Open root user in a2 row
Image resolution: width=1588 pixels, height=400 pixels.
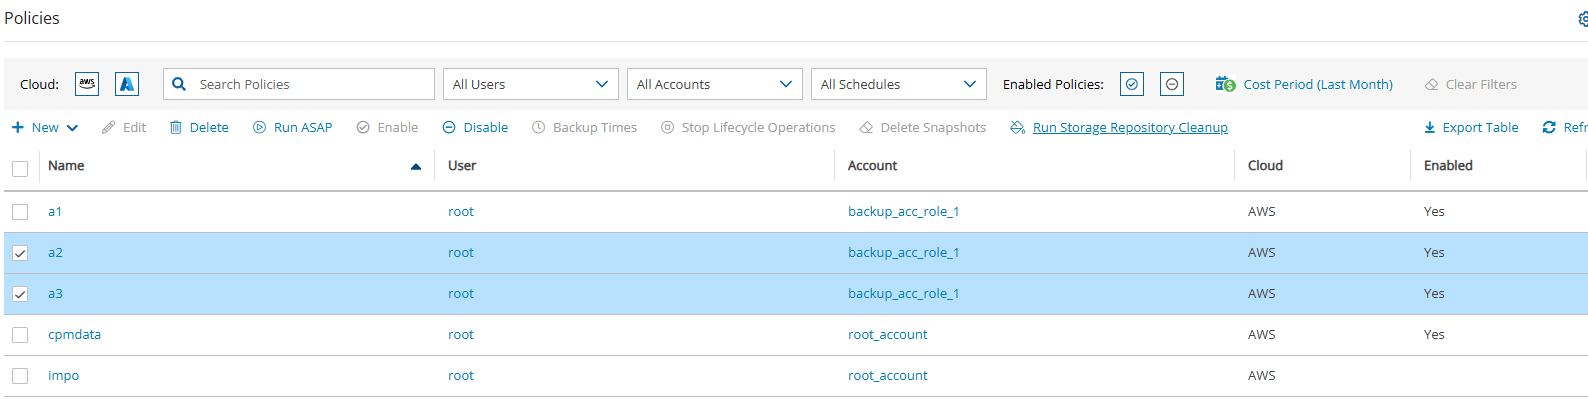click(461, 253)
